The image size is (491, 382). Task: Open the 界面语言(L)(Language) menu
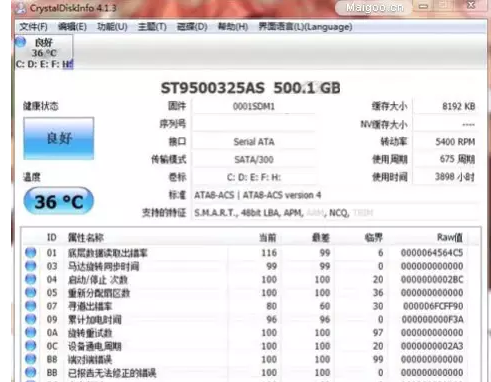click(x=305, y=27)
